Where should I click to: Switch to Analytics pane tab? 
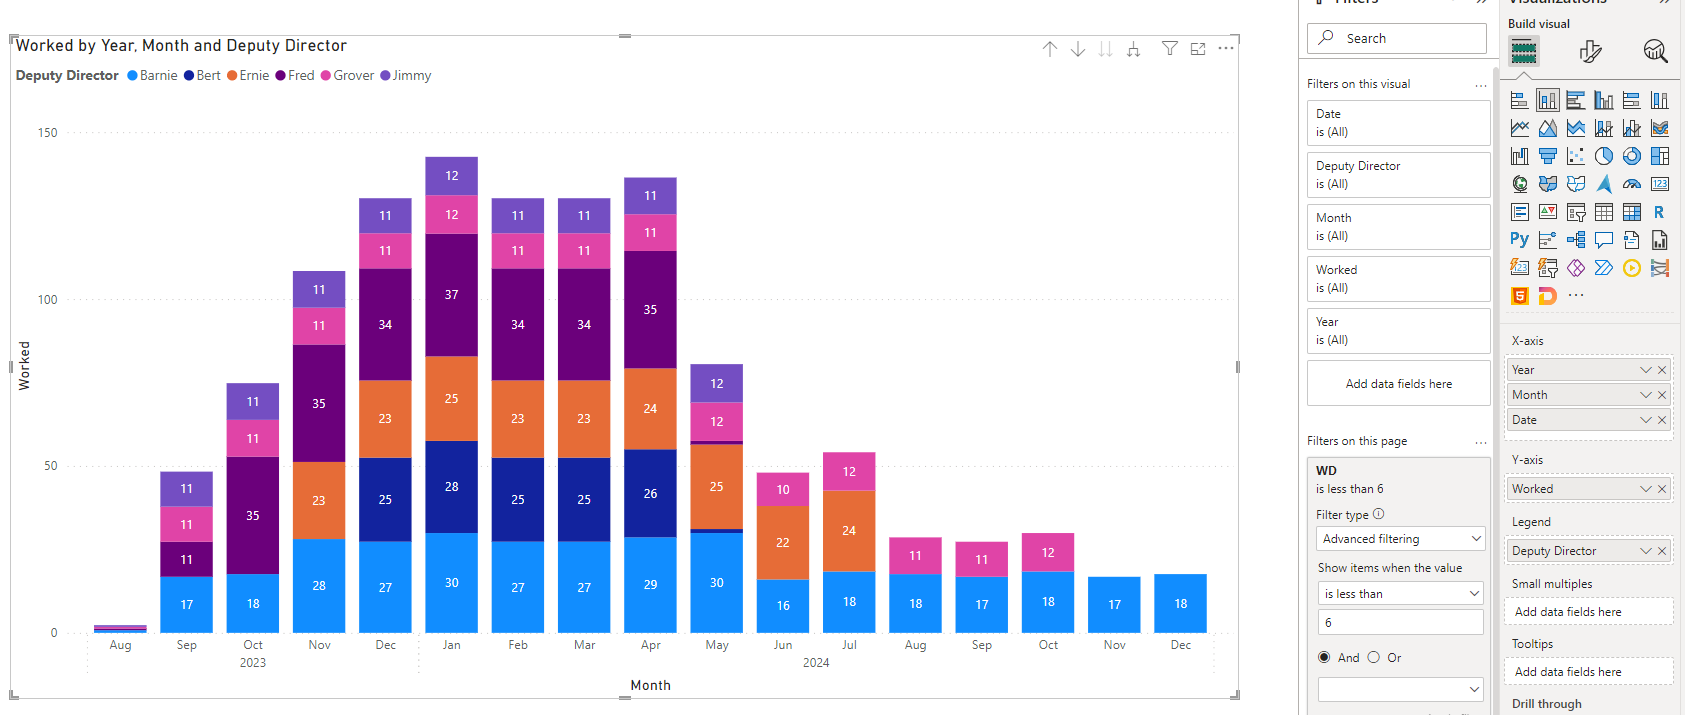1655,51
